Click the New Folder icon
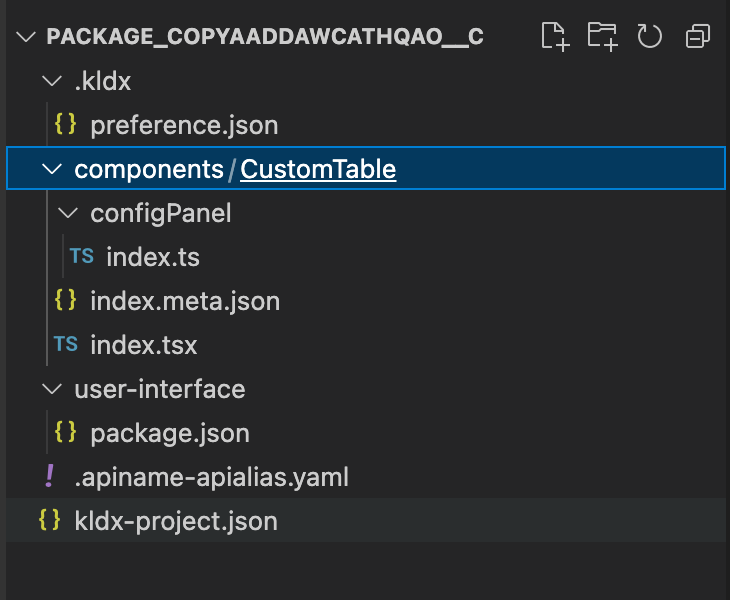Viewport: 730px width, 600px height. tap(602, 36)
